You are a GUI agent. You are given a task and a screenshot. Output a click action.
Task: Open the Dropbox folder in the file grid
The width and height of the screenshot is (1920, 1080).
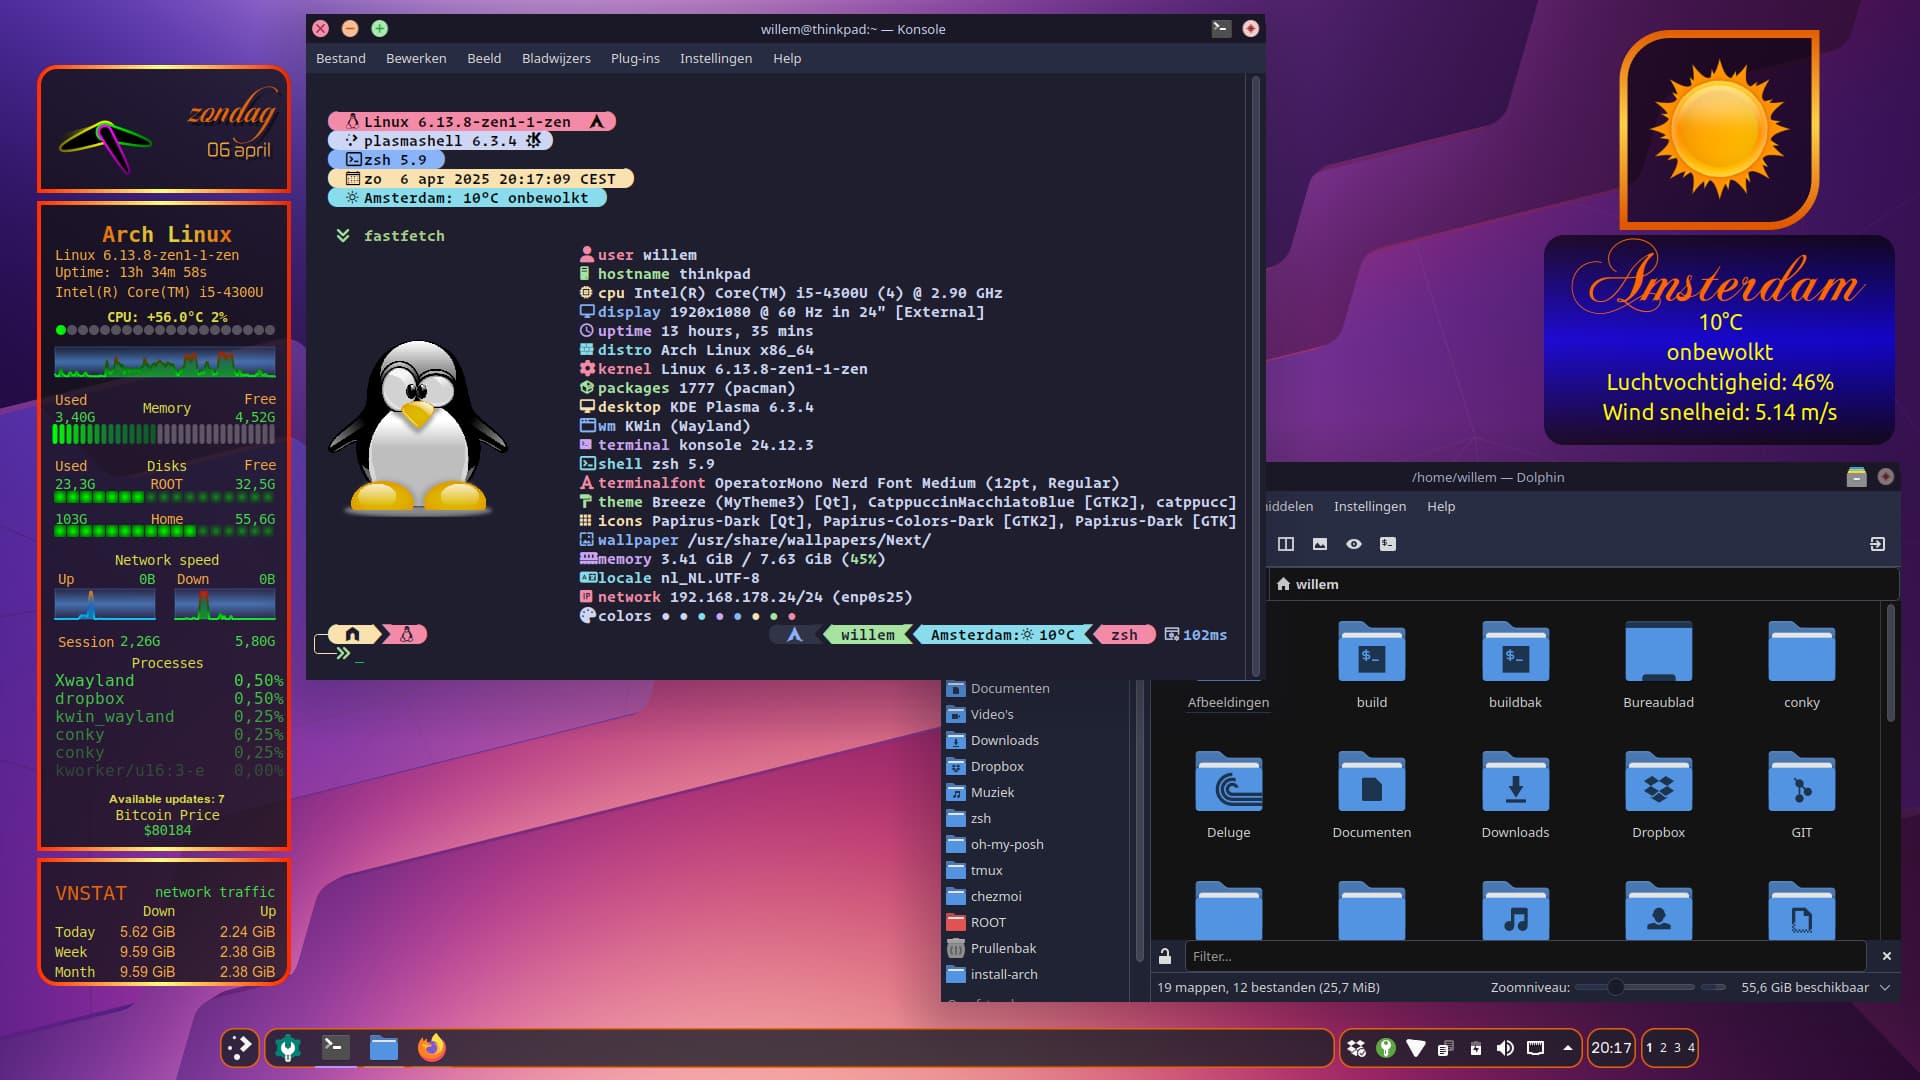[1658, 795]
